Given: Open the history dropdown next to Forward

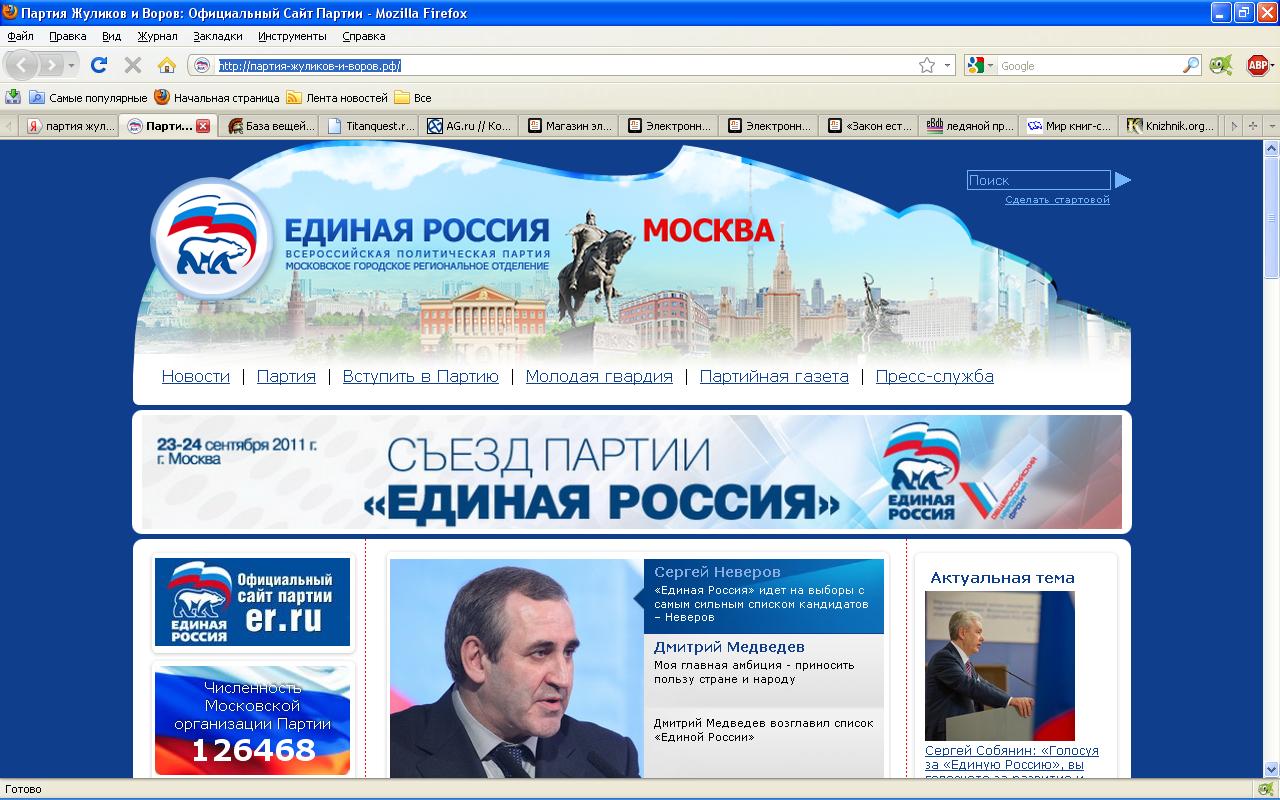Looking at the screenshot, I should tap(72, 66).
